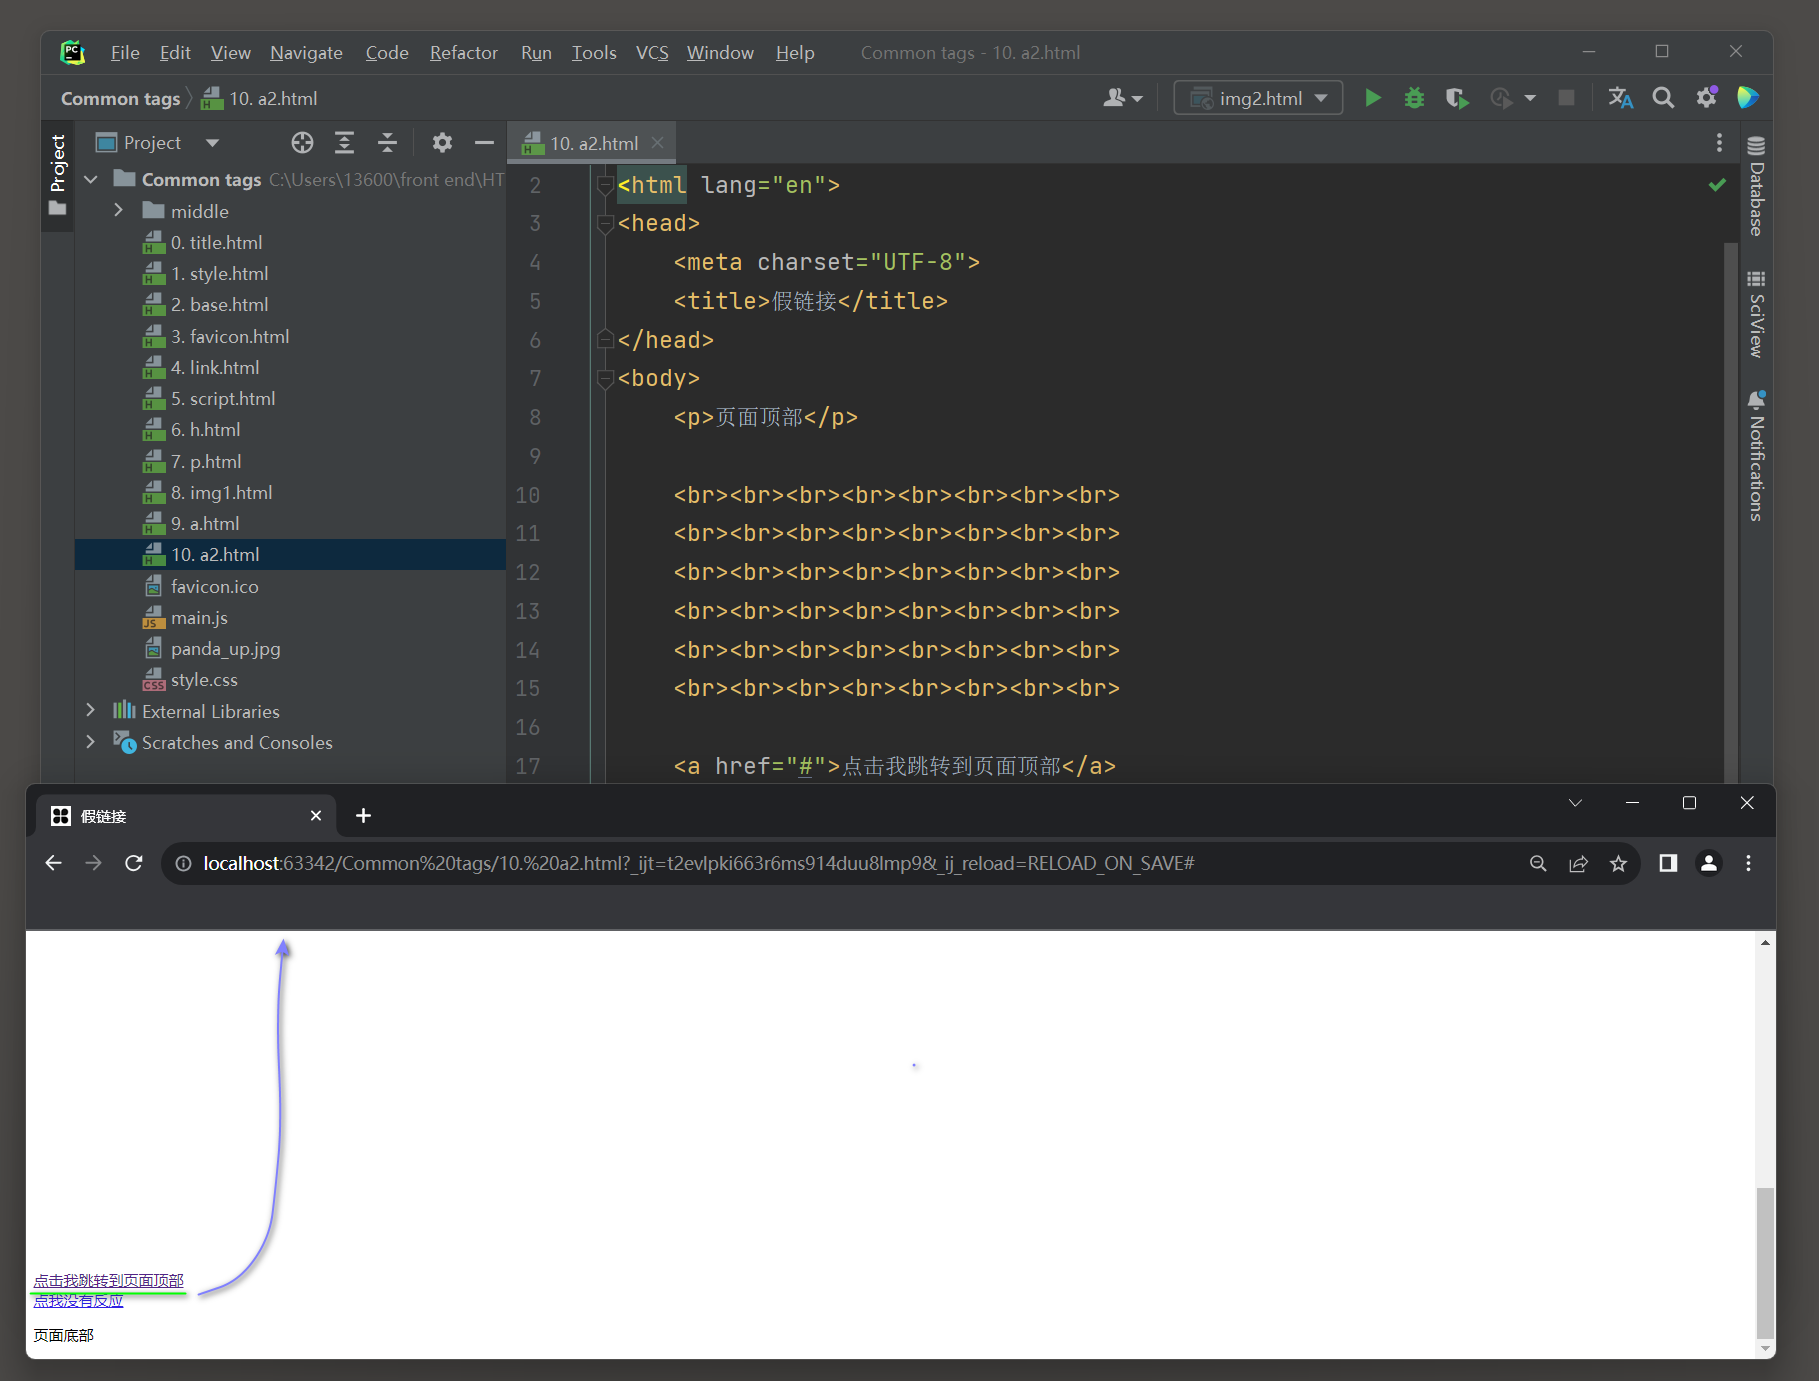
Task: Reload the browser page
Action: click(133, 863)
